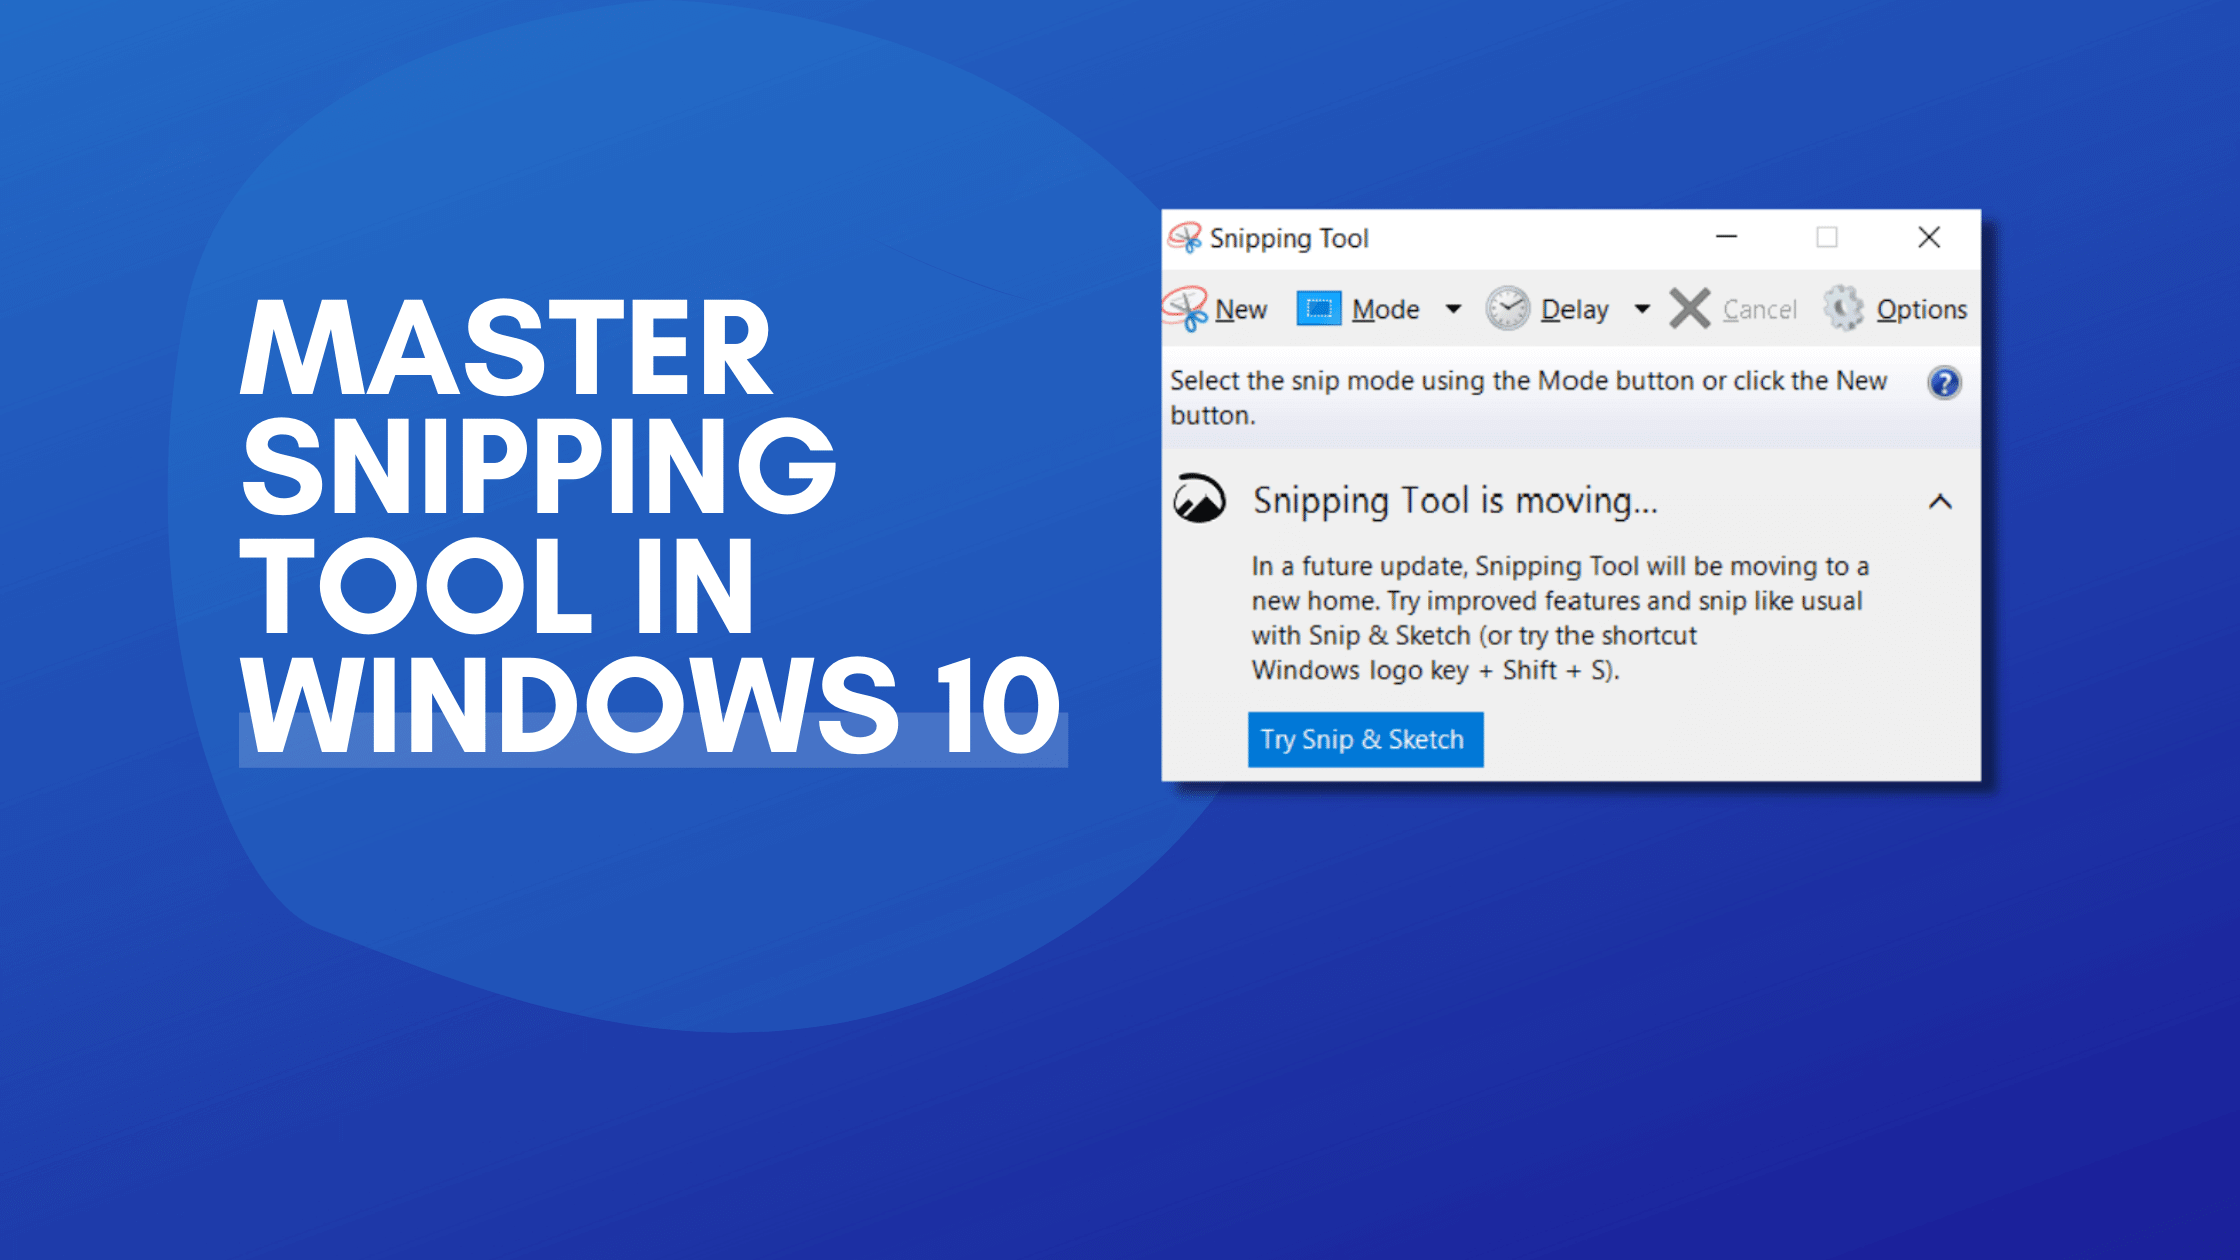Image resolution: width=2240 pixels, height=1260 pixels.
Task: Click the Cancel toolbar label
Action: 1759,310
